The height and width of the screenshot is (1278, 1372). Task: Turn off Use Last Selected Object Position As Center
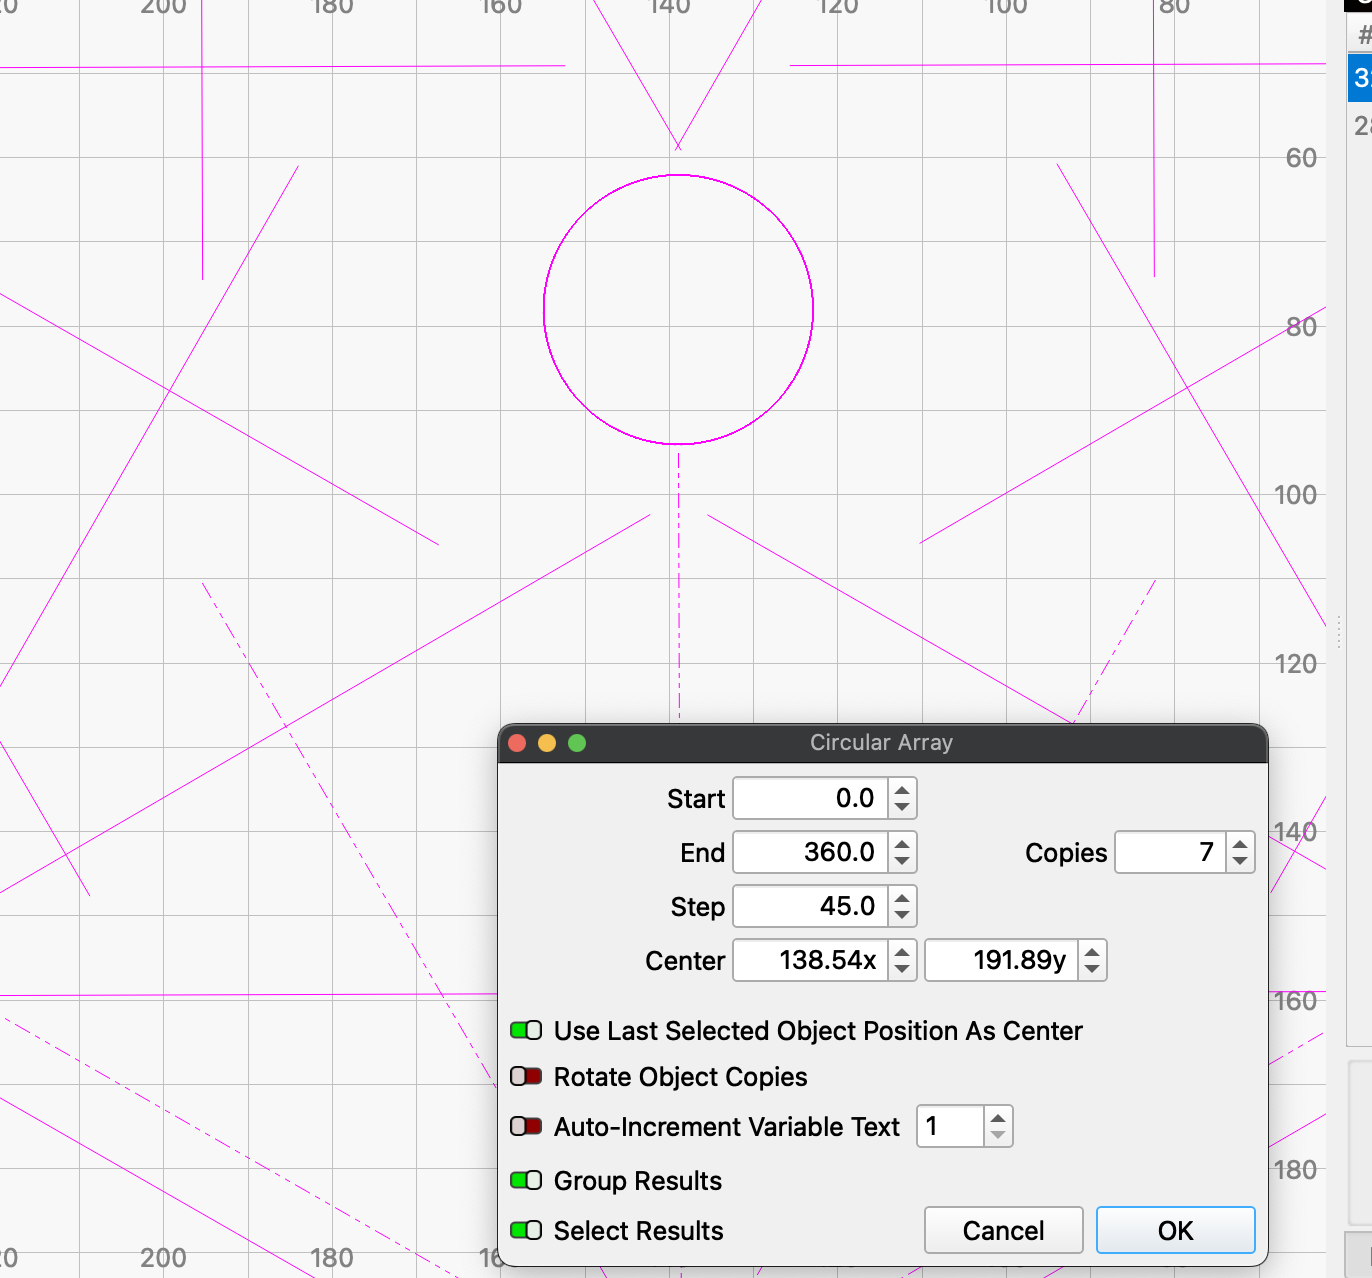[x=527, y=1030]
